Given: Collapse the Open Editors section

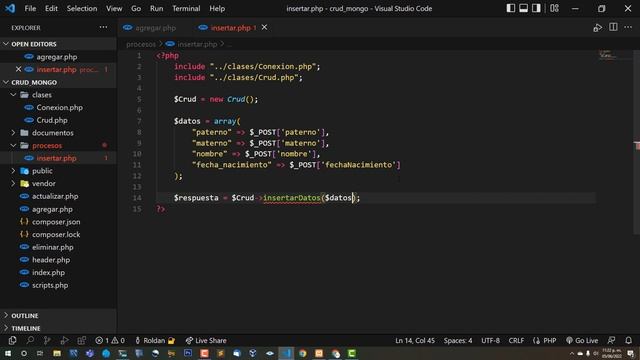Looking at the screenshot, I should 58,44.
